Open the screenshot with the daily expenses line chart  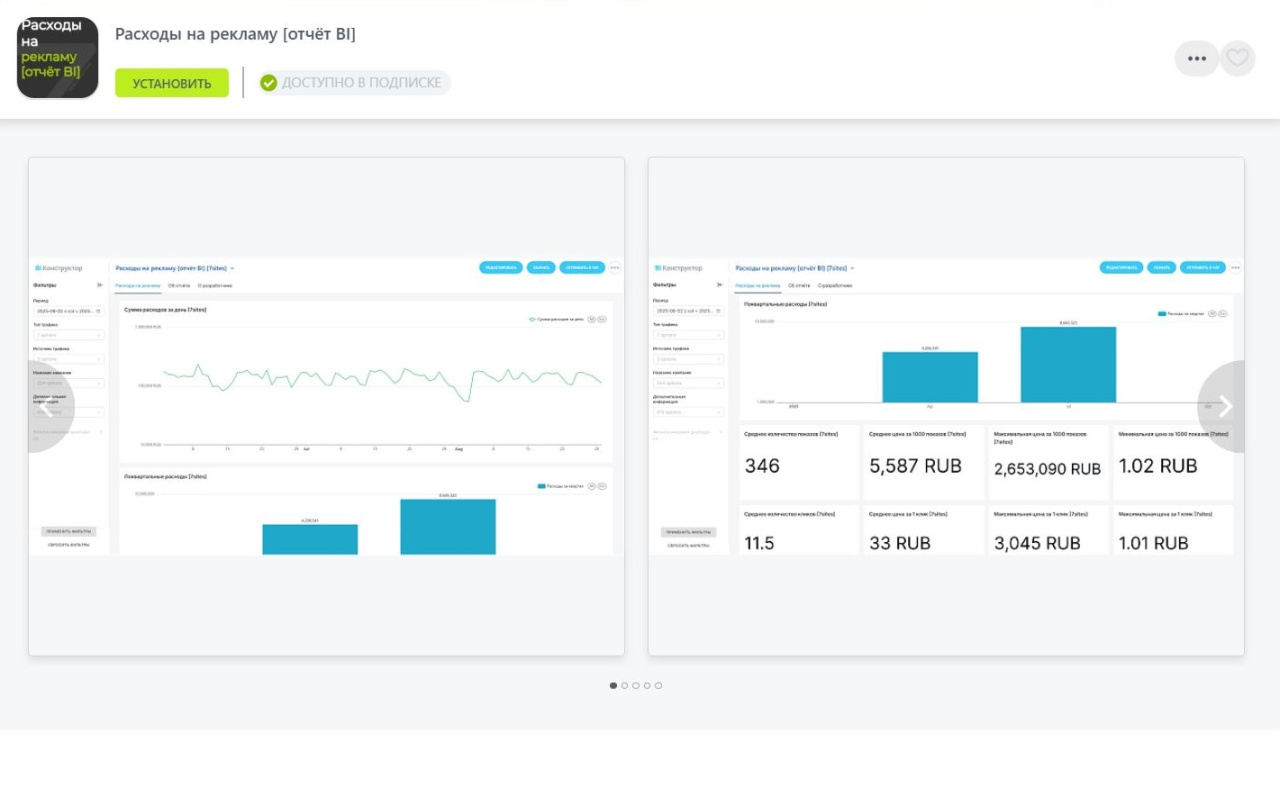pyautogui.click(x=326, y=407)
